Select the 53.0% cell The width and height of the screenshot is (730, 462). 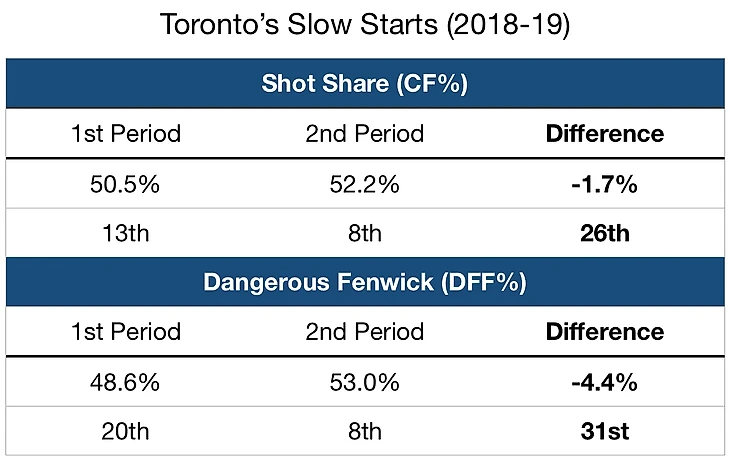click(365, 382)
